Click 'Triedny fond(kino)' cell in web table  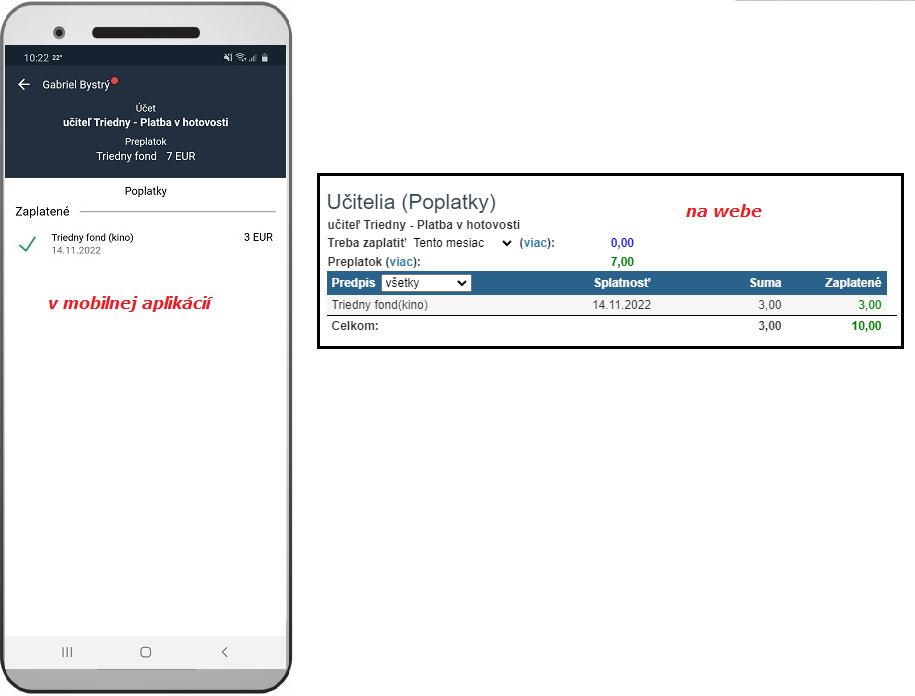pyautogui.click(x=379, y=305)
